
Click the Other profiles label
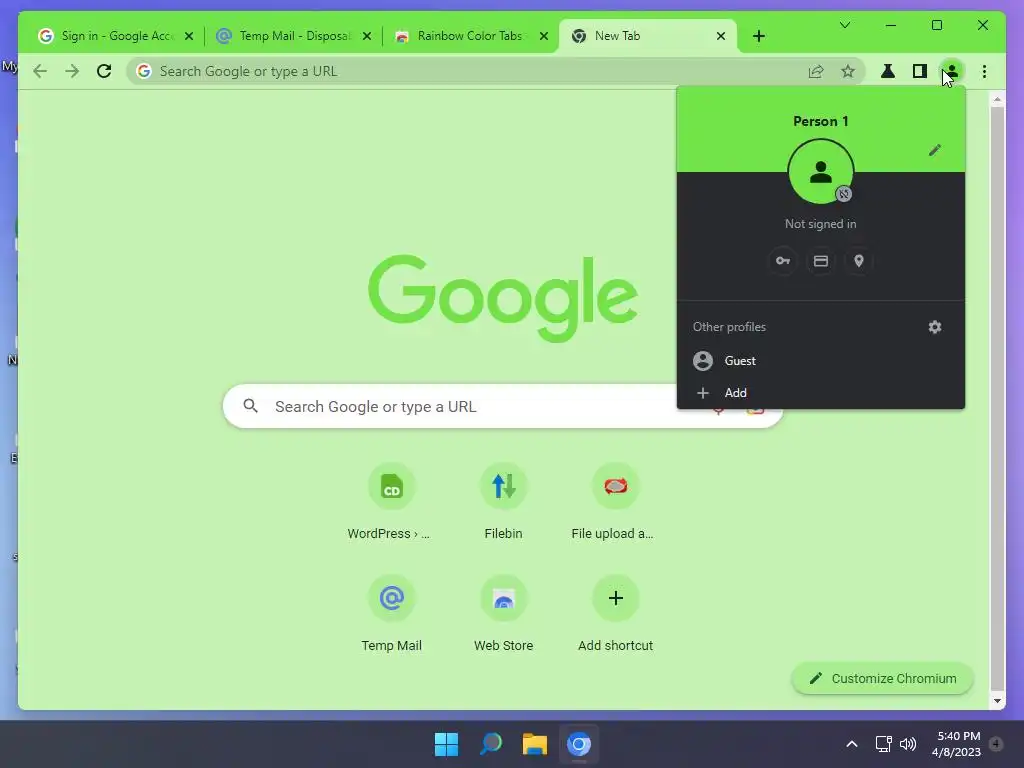click(x=729, y=327)
